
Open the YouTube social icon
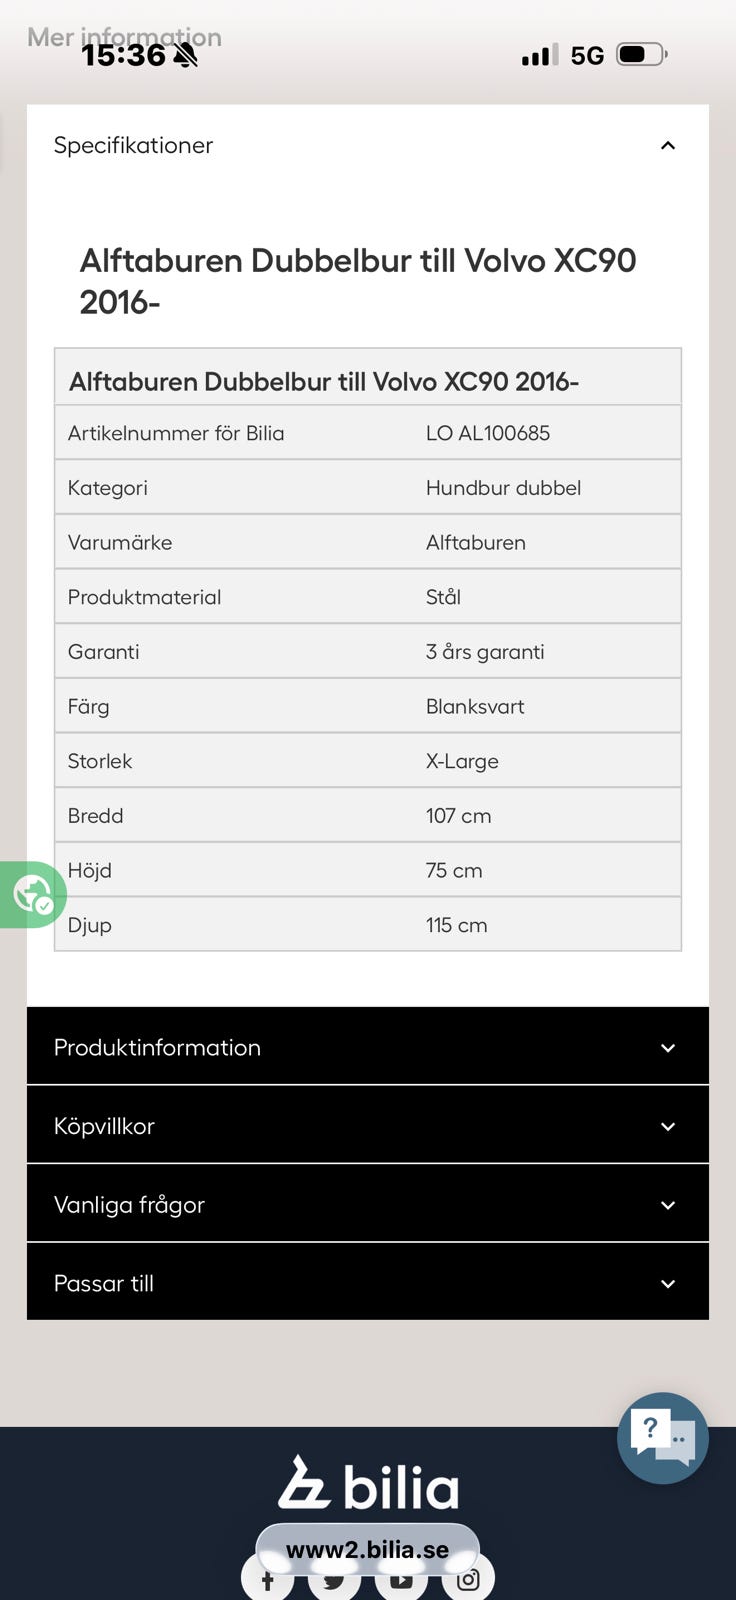point(401,1580)
